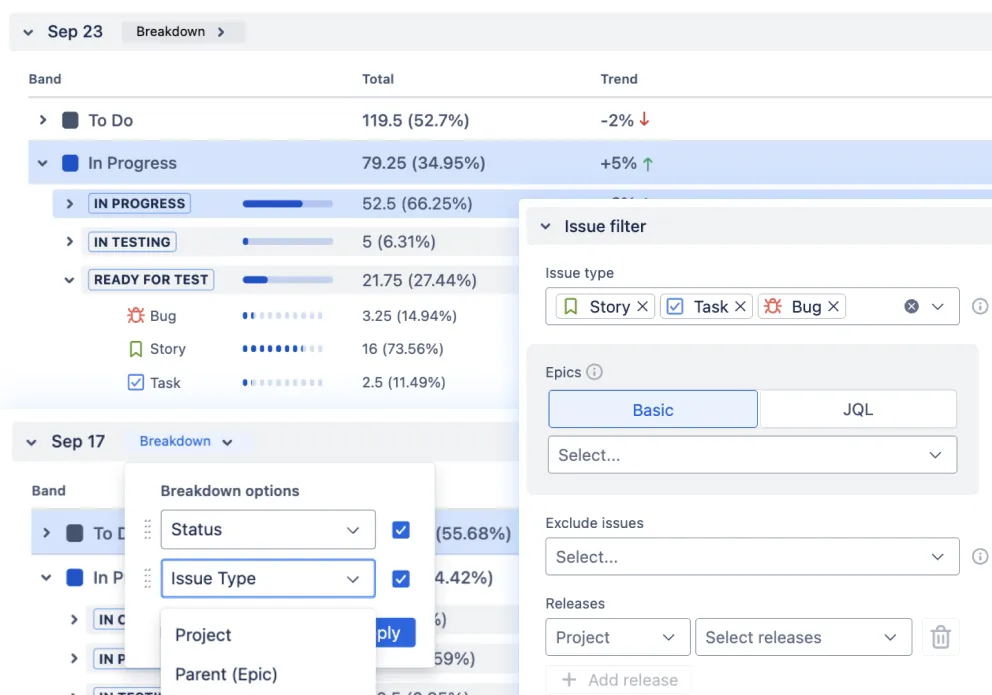Image resolution: width=992 pixels, height=695 pixels.
Task: Open the Status breakdown dropdown
Action: [268, 529]
